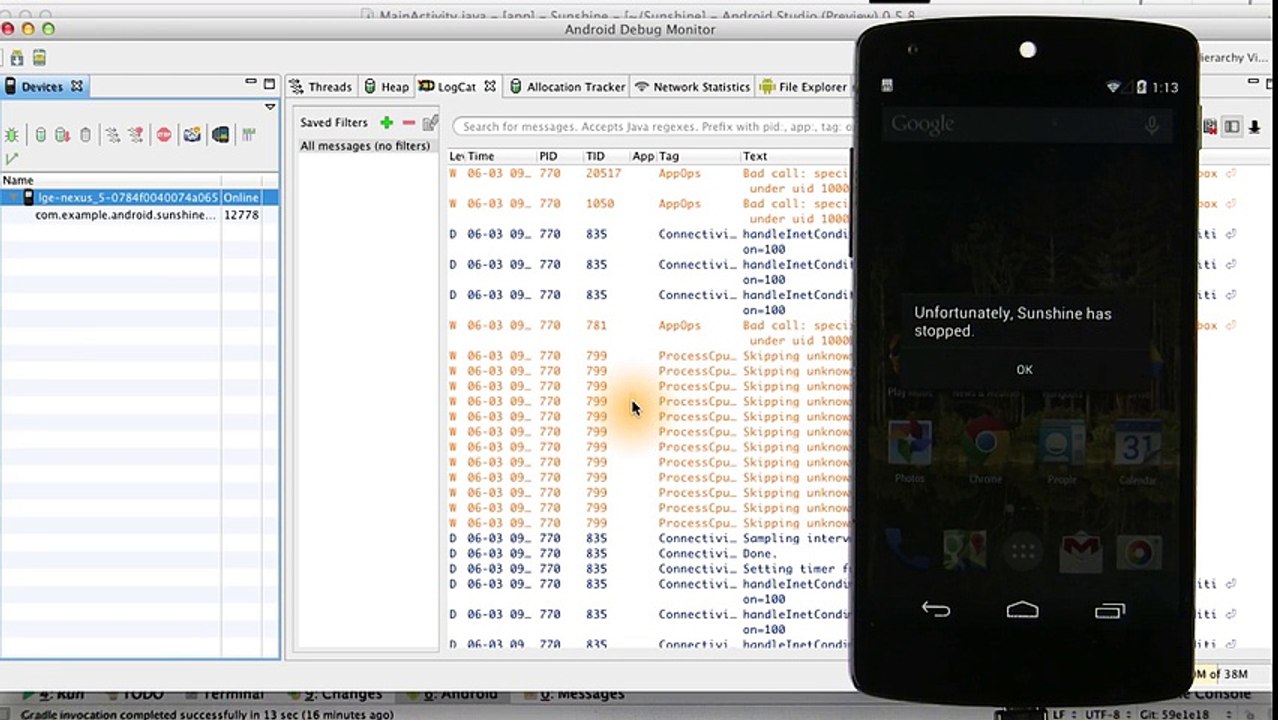Edit selected LogCat filter icon
The image size is (1278, 720).
coord(430,122)
